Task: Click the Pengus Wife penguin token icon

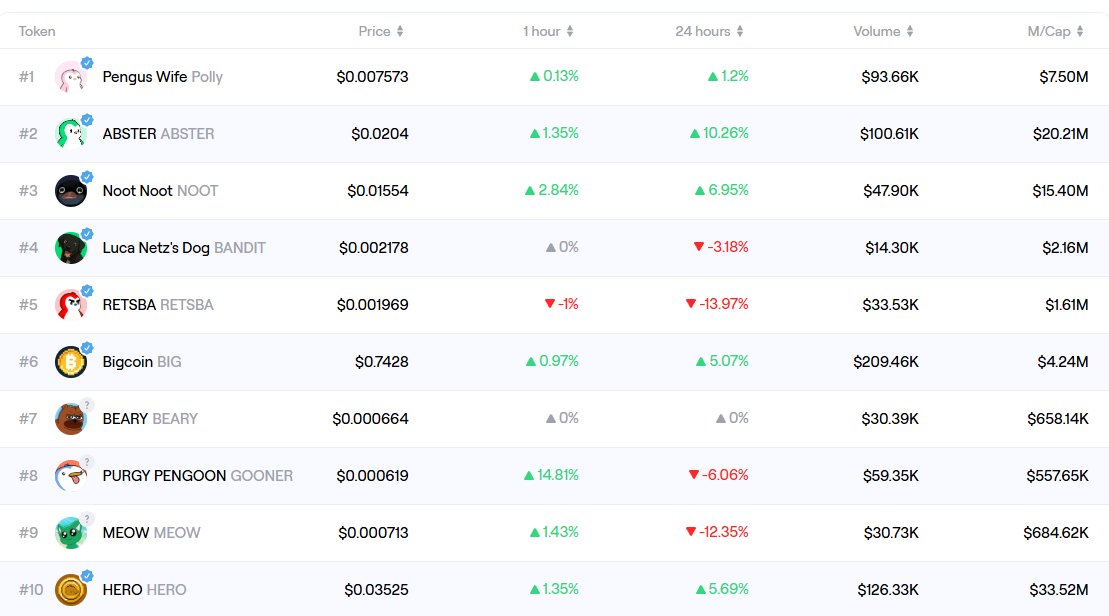Action: (71, 76)
